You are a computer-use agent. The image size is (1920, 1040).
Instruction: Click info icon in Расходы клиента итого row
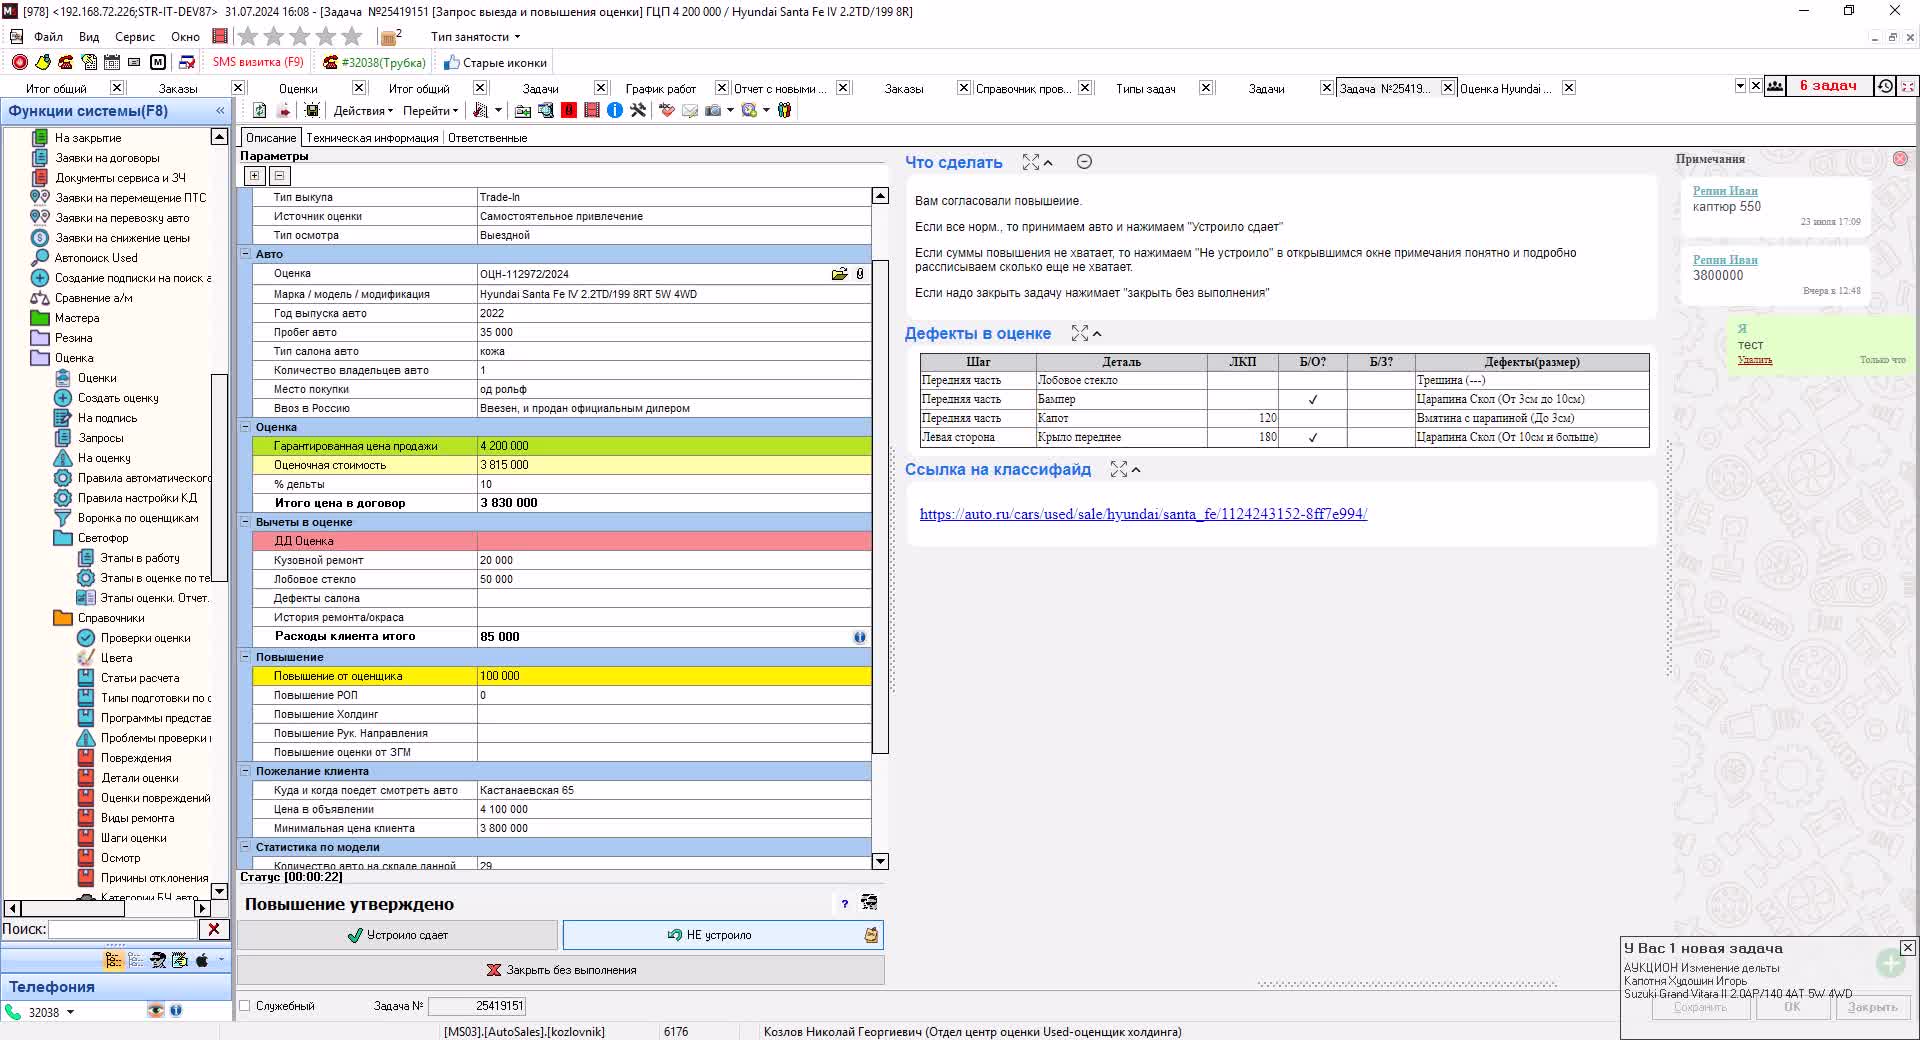click(860, 637)
